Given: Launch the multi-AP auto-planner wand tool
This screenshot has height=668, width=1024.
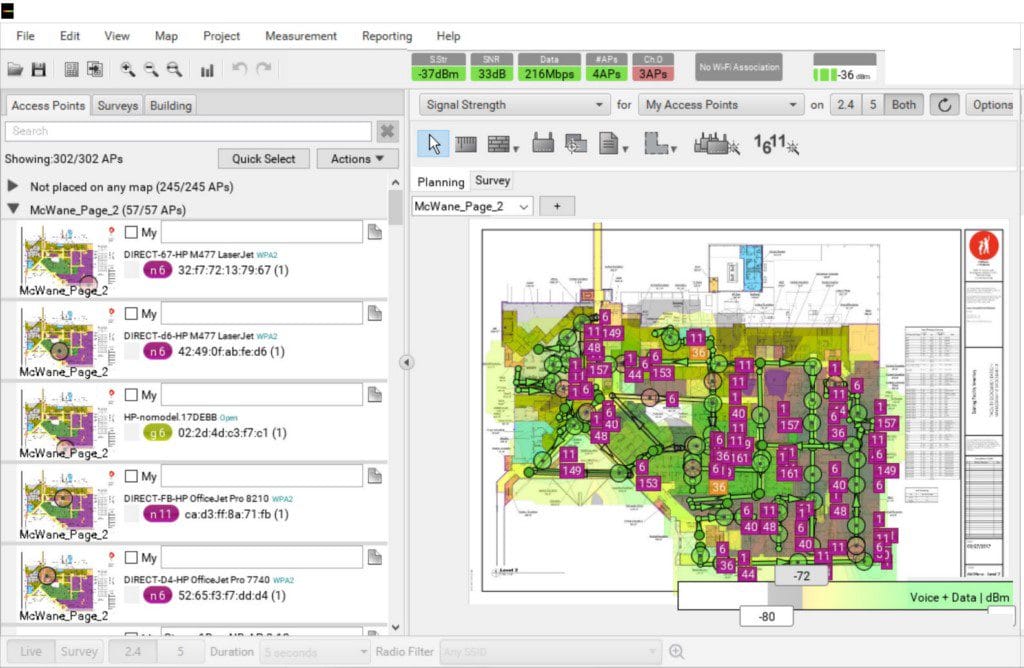Looking at the screenshot, I should 716,143.
